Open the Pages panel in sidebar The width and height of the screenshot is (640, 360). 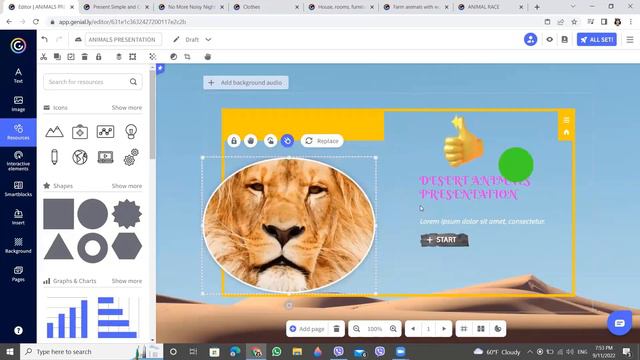[x=18, y=274]
